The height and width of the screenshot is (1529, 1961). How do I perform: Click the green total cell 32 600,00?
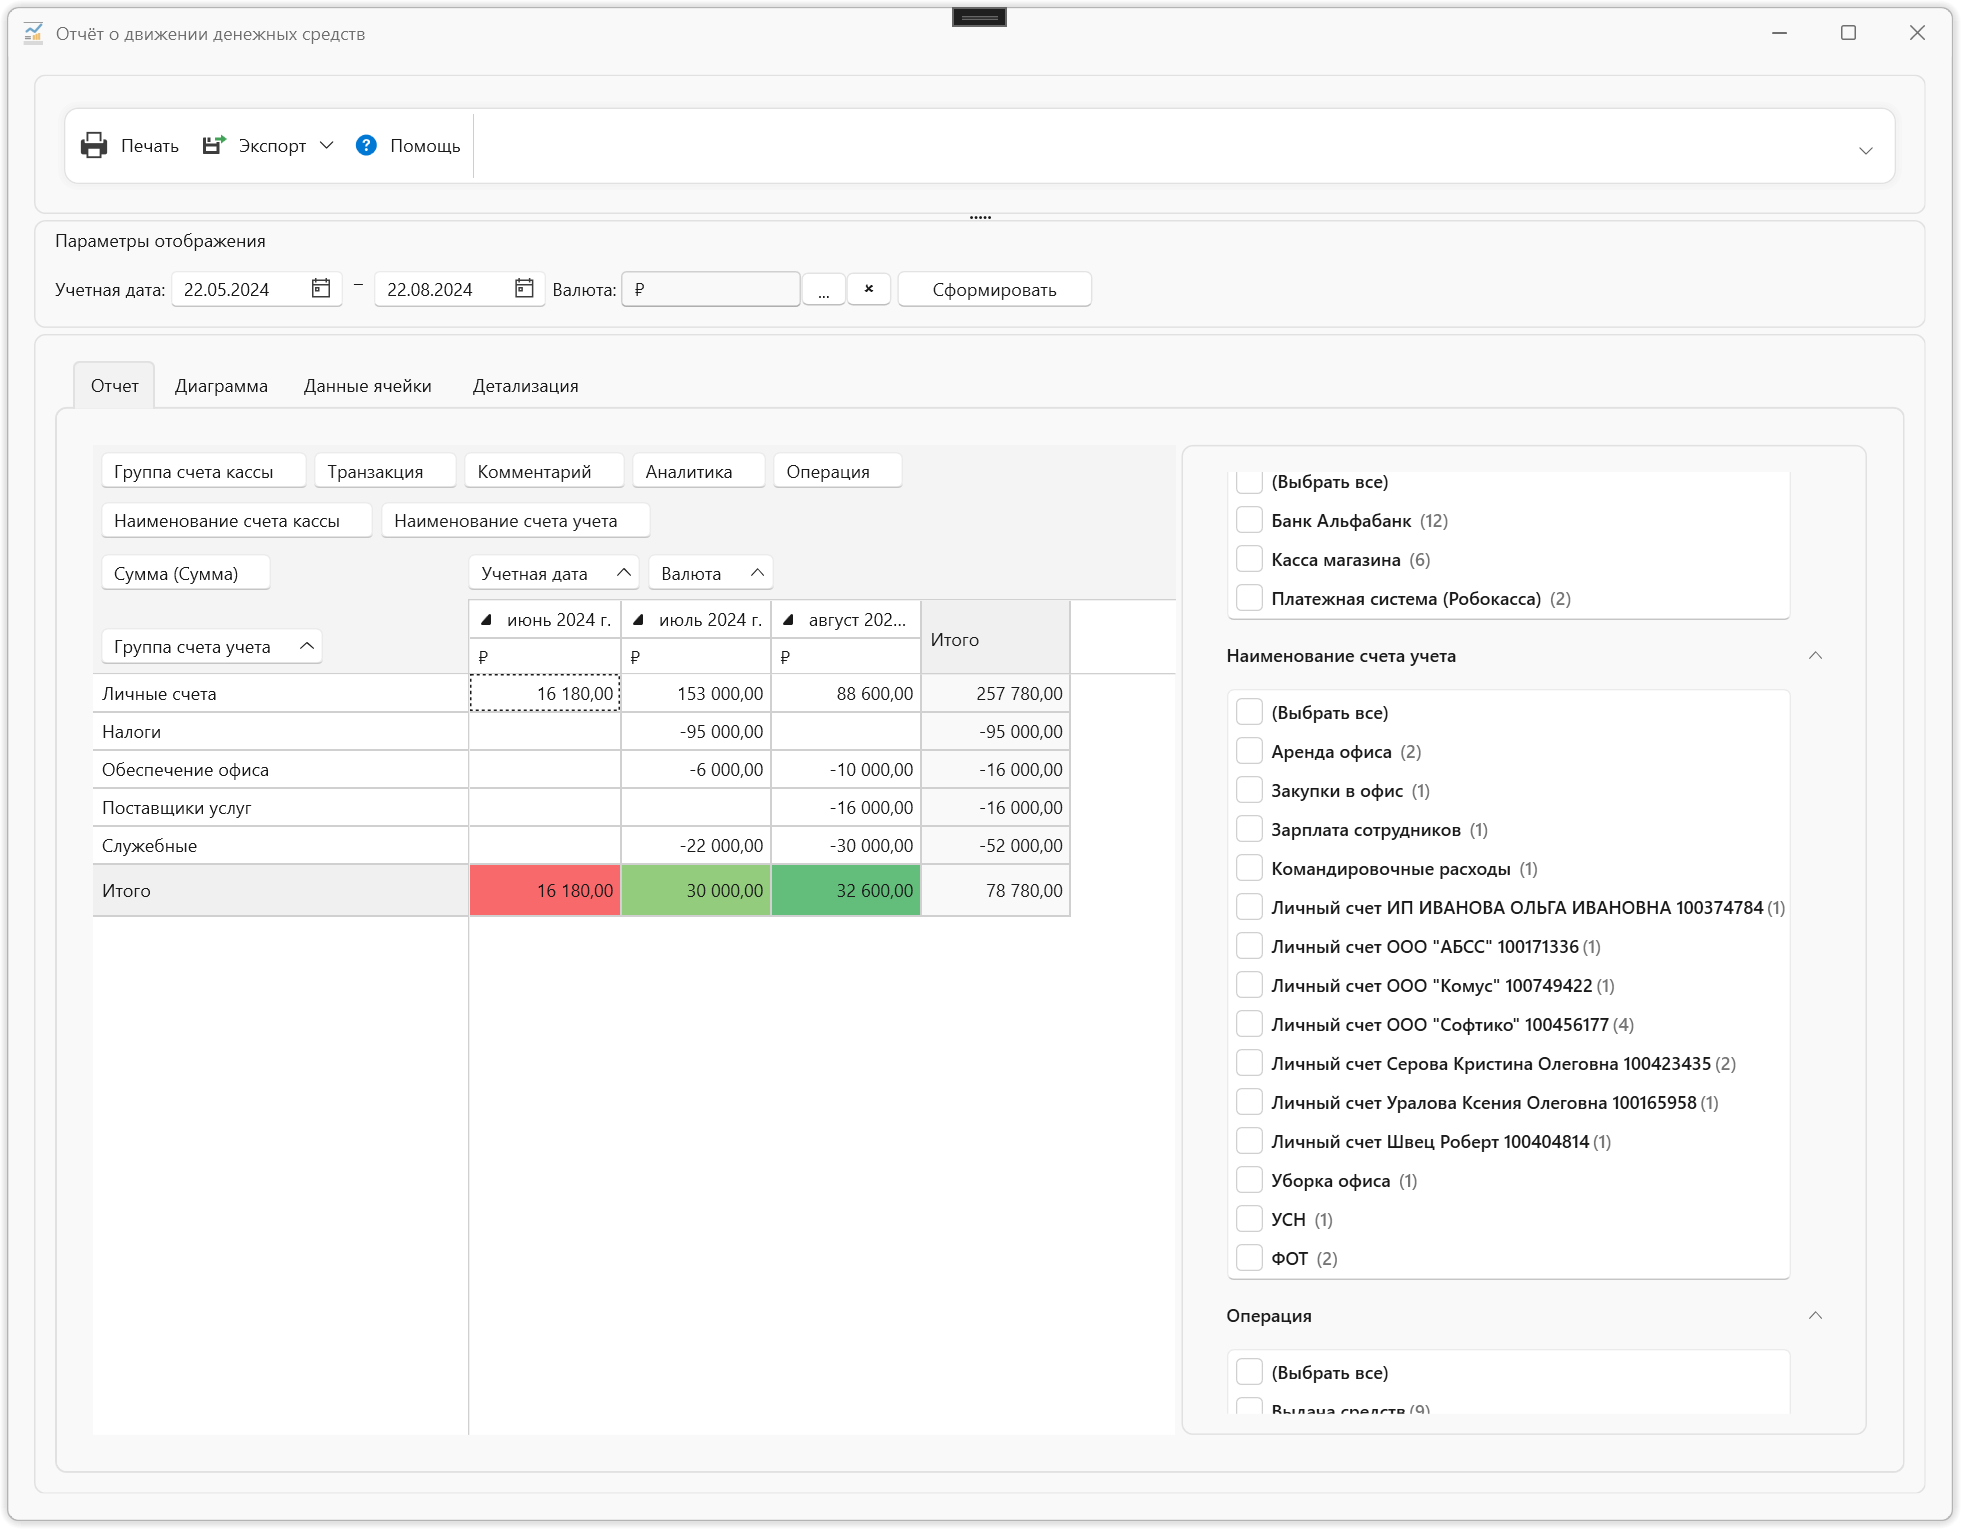846,890
